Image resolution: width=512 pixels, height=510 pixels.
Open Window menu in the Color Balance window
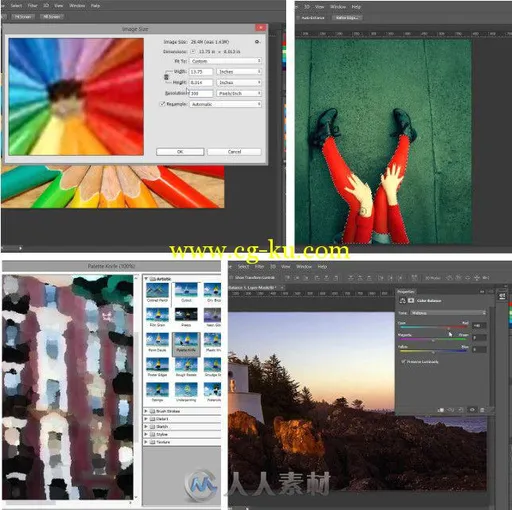(x=304, y=267)
